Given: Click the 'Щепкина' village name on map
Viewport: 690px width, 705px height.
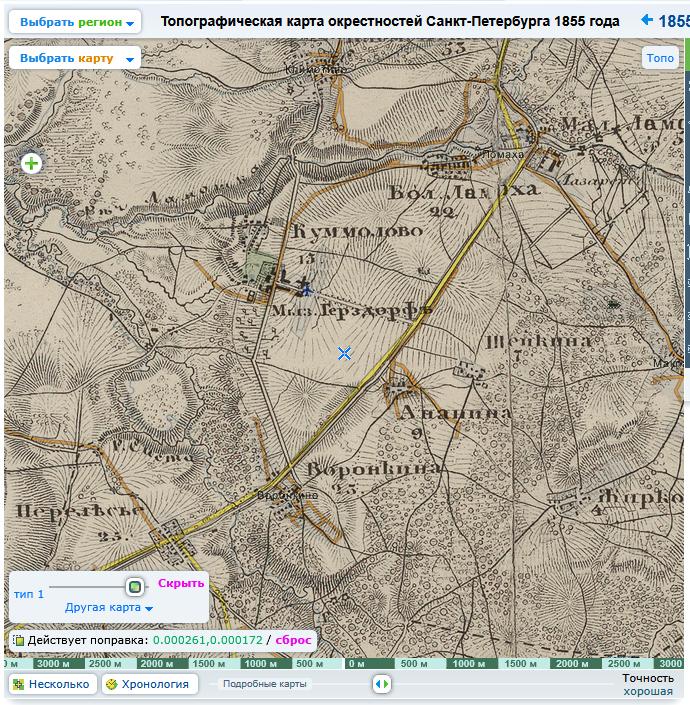Looking at the screenshot, I should [539, 343].
